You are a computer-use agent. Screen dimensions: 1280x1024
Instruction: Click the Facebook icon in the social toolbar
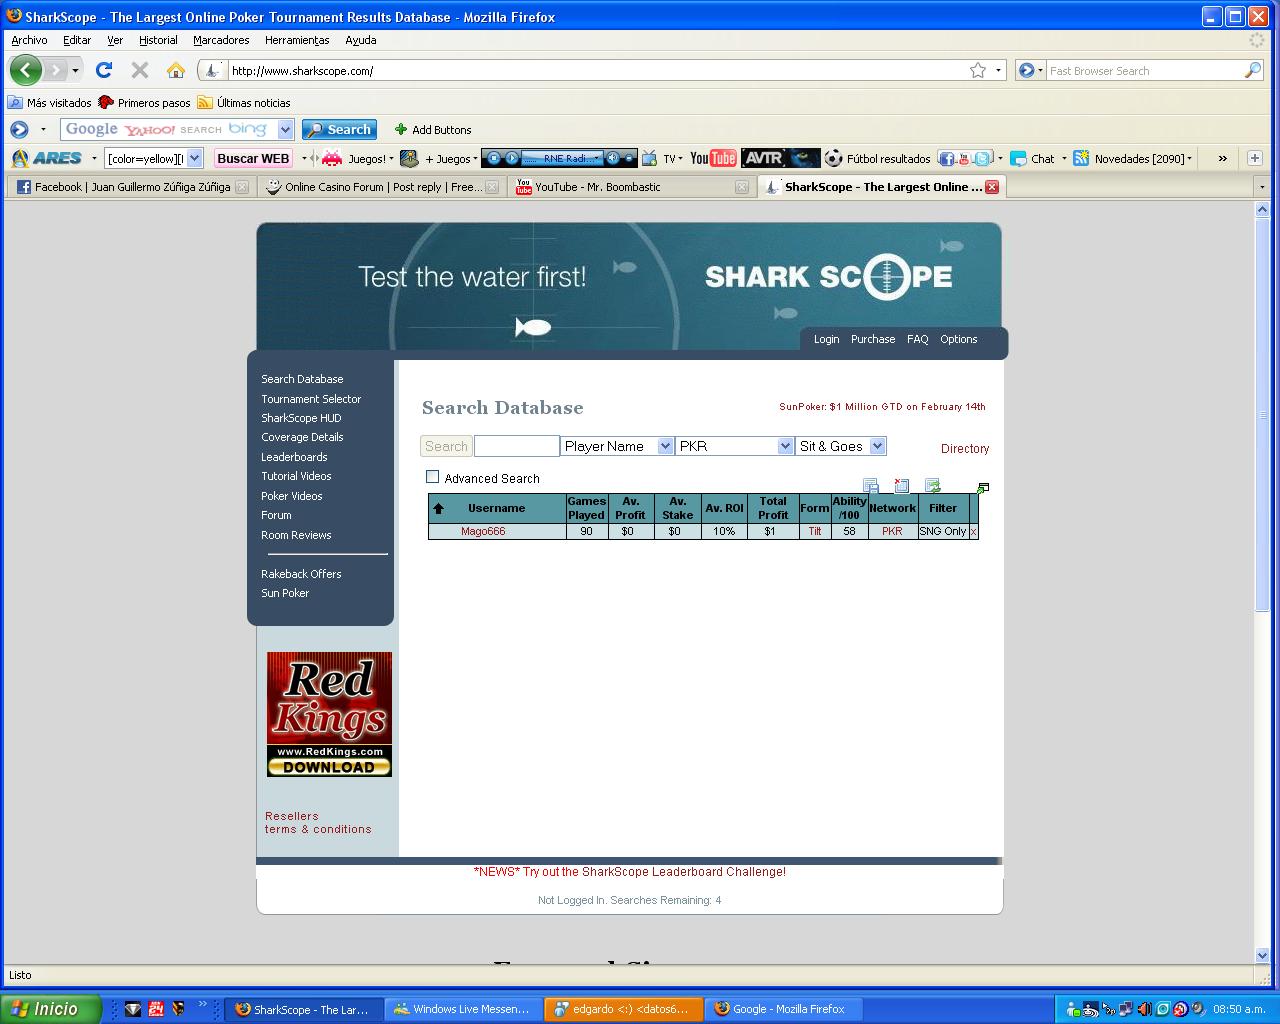coord(946,158)
